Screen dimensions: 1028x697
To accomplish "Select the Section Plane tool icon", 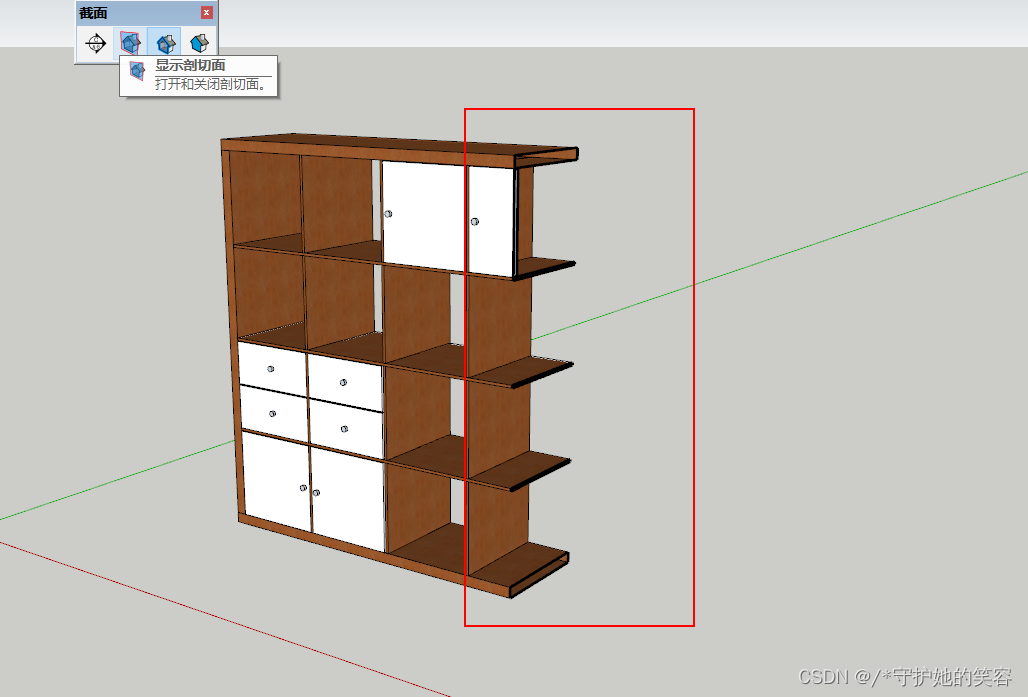I will click(x=96, y=44).
